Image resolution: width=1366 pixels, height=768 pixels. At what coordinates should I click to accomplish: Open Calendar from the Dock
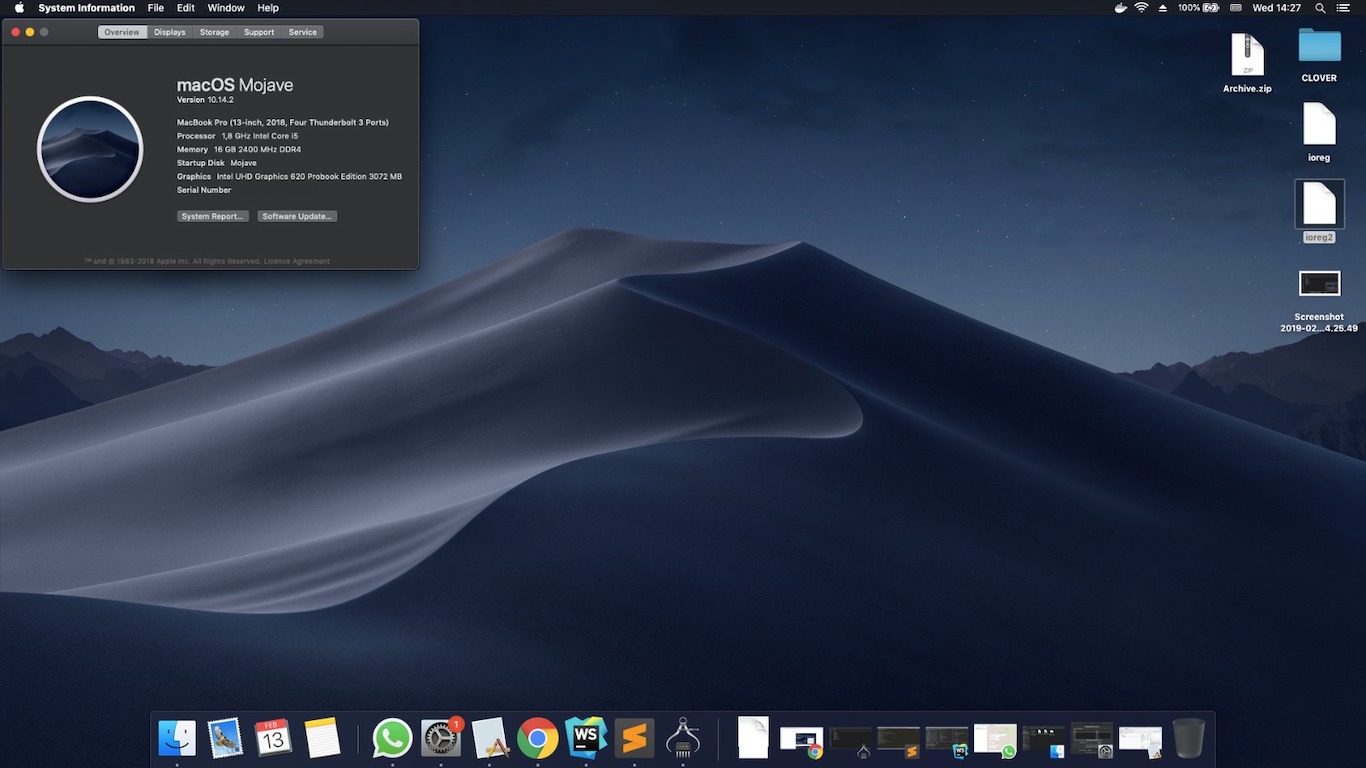[x=272, y=737]
